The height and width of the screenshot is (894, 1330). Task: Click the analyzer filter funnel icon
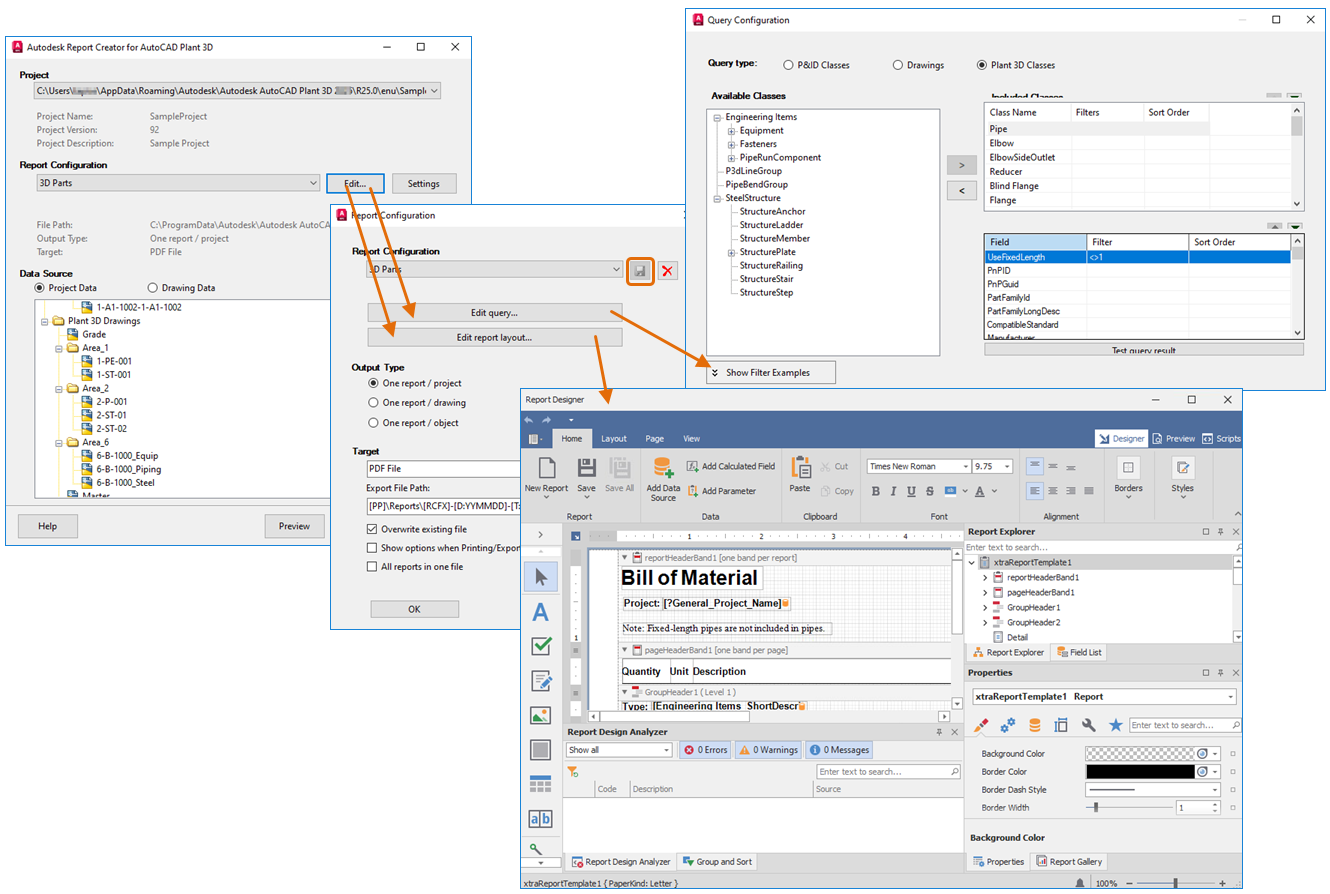coord(573,772)
